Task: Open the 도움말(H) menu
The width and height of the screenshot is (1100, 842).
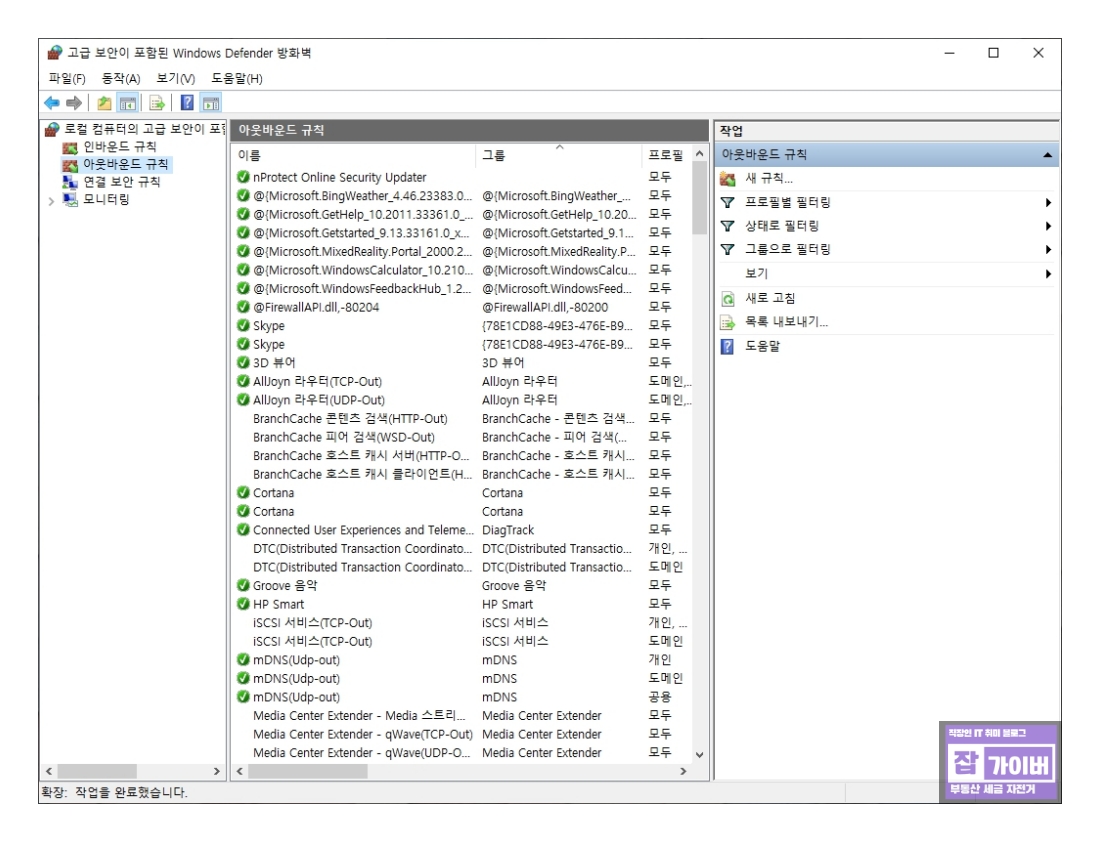Action: (236, 79)
